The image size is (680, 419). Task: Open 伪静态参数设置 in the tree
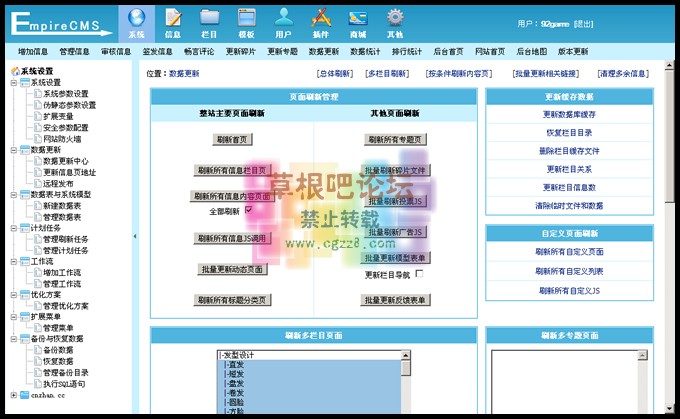tap(69, 105)
